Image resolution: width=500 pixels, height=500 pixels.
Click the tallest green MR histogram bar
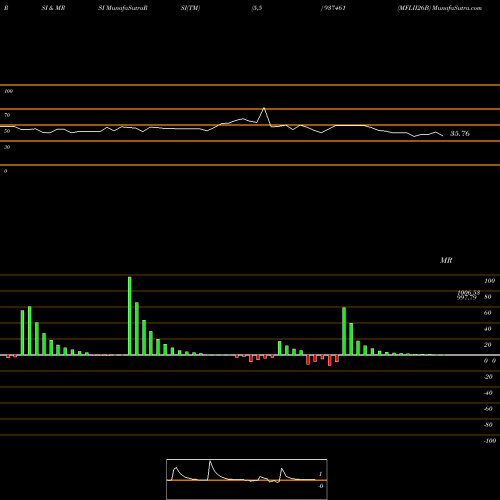(x=130, y=316)
